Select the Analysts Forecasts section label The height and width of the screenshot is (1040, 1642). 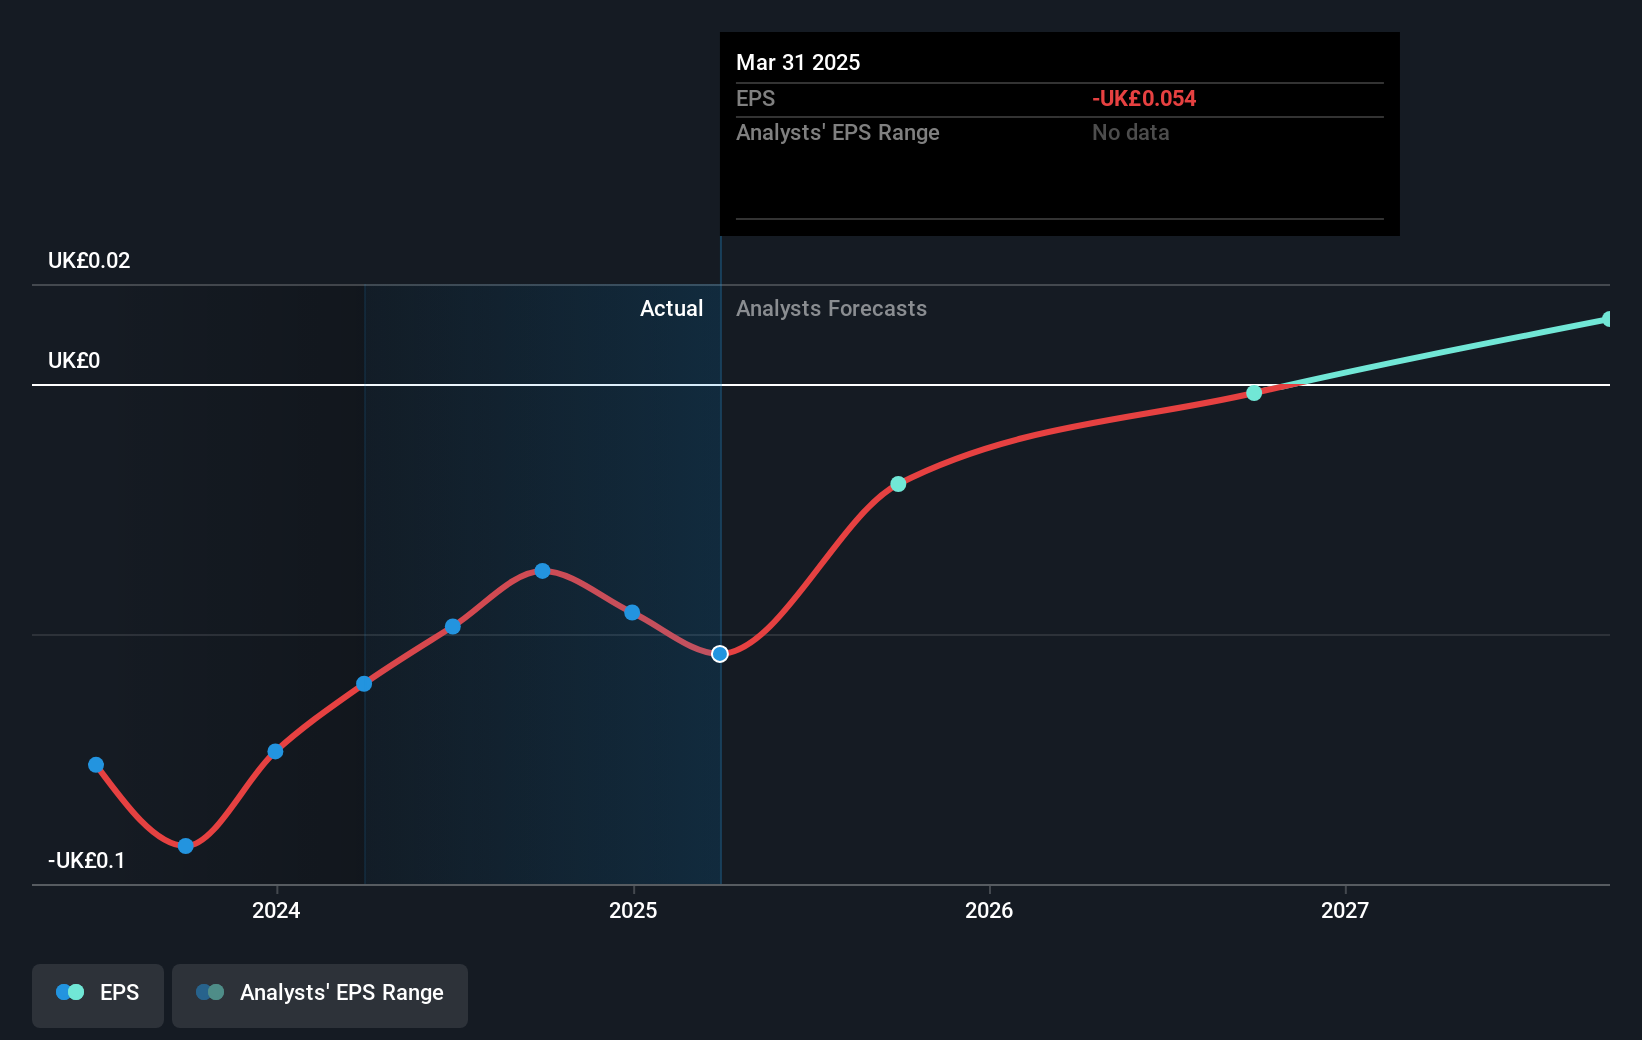[830, 308]
